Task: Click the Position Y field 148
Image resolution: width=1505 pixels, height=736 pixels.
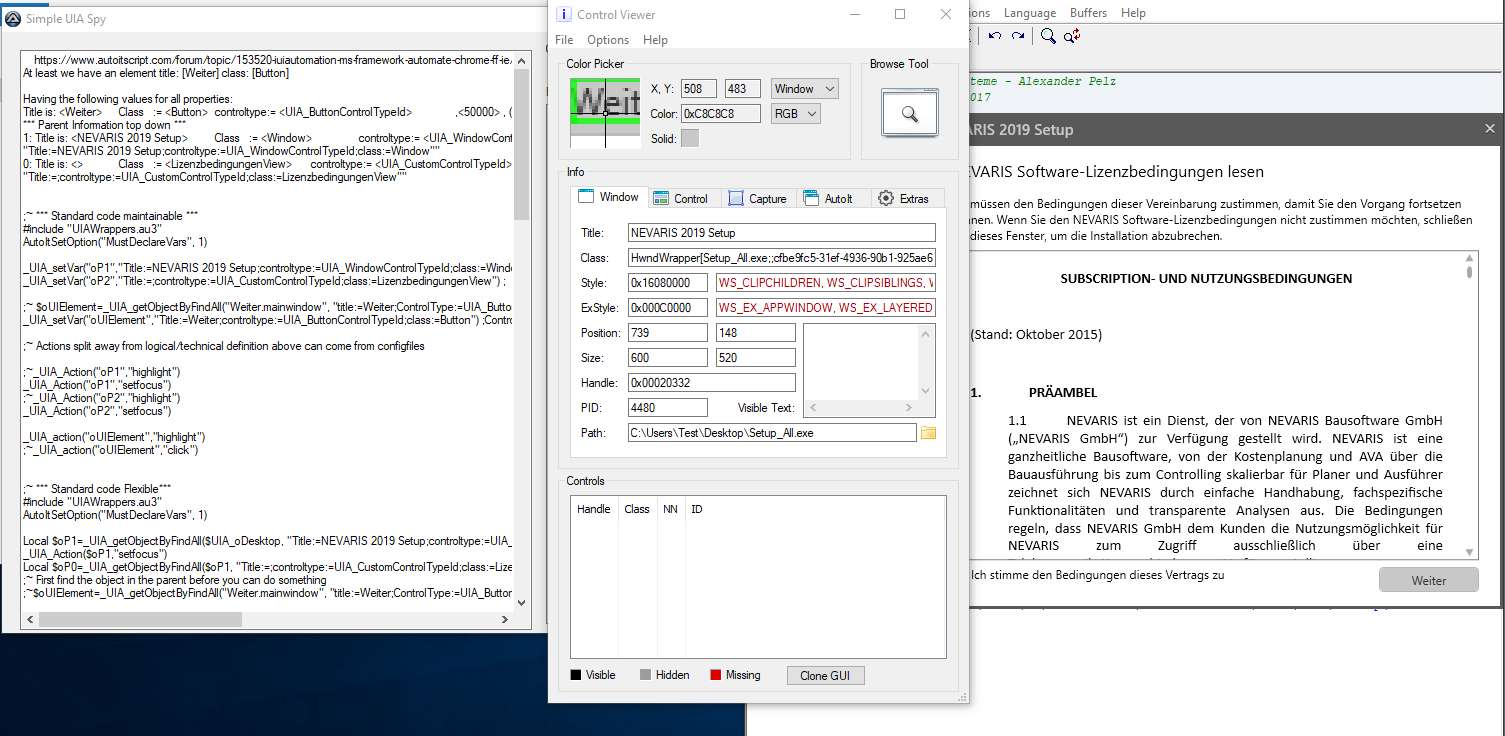Action: point(756,333)
